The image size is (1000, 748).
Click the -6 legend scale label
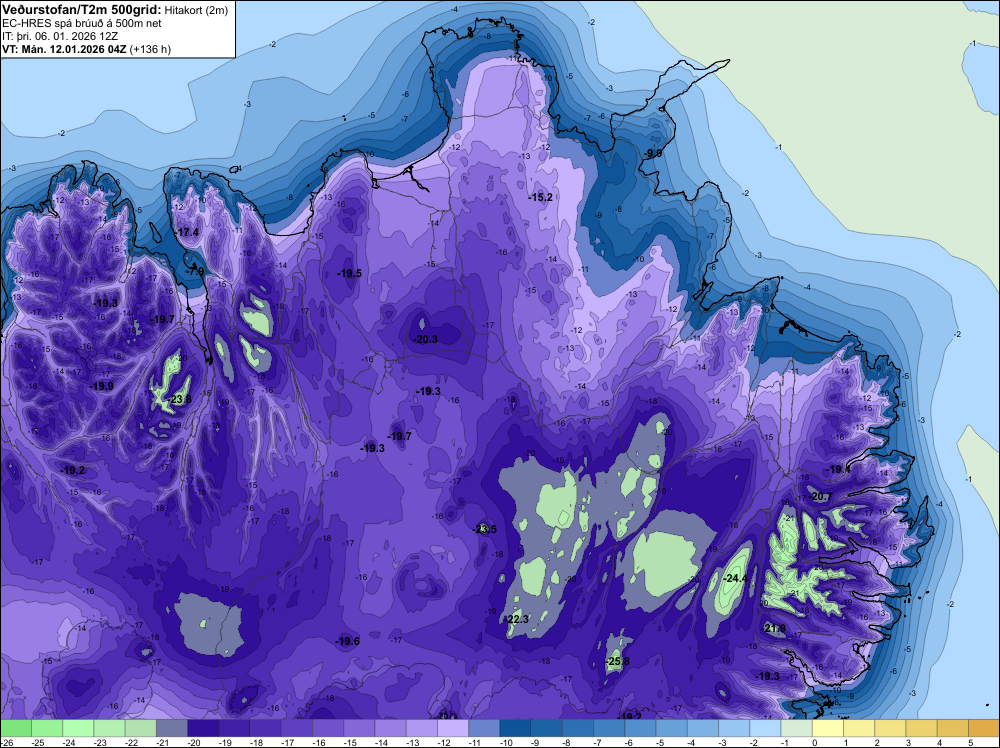(631, 742)
